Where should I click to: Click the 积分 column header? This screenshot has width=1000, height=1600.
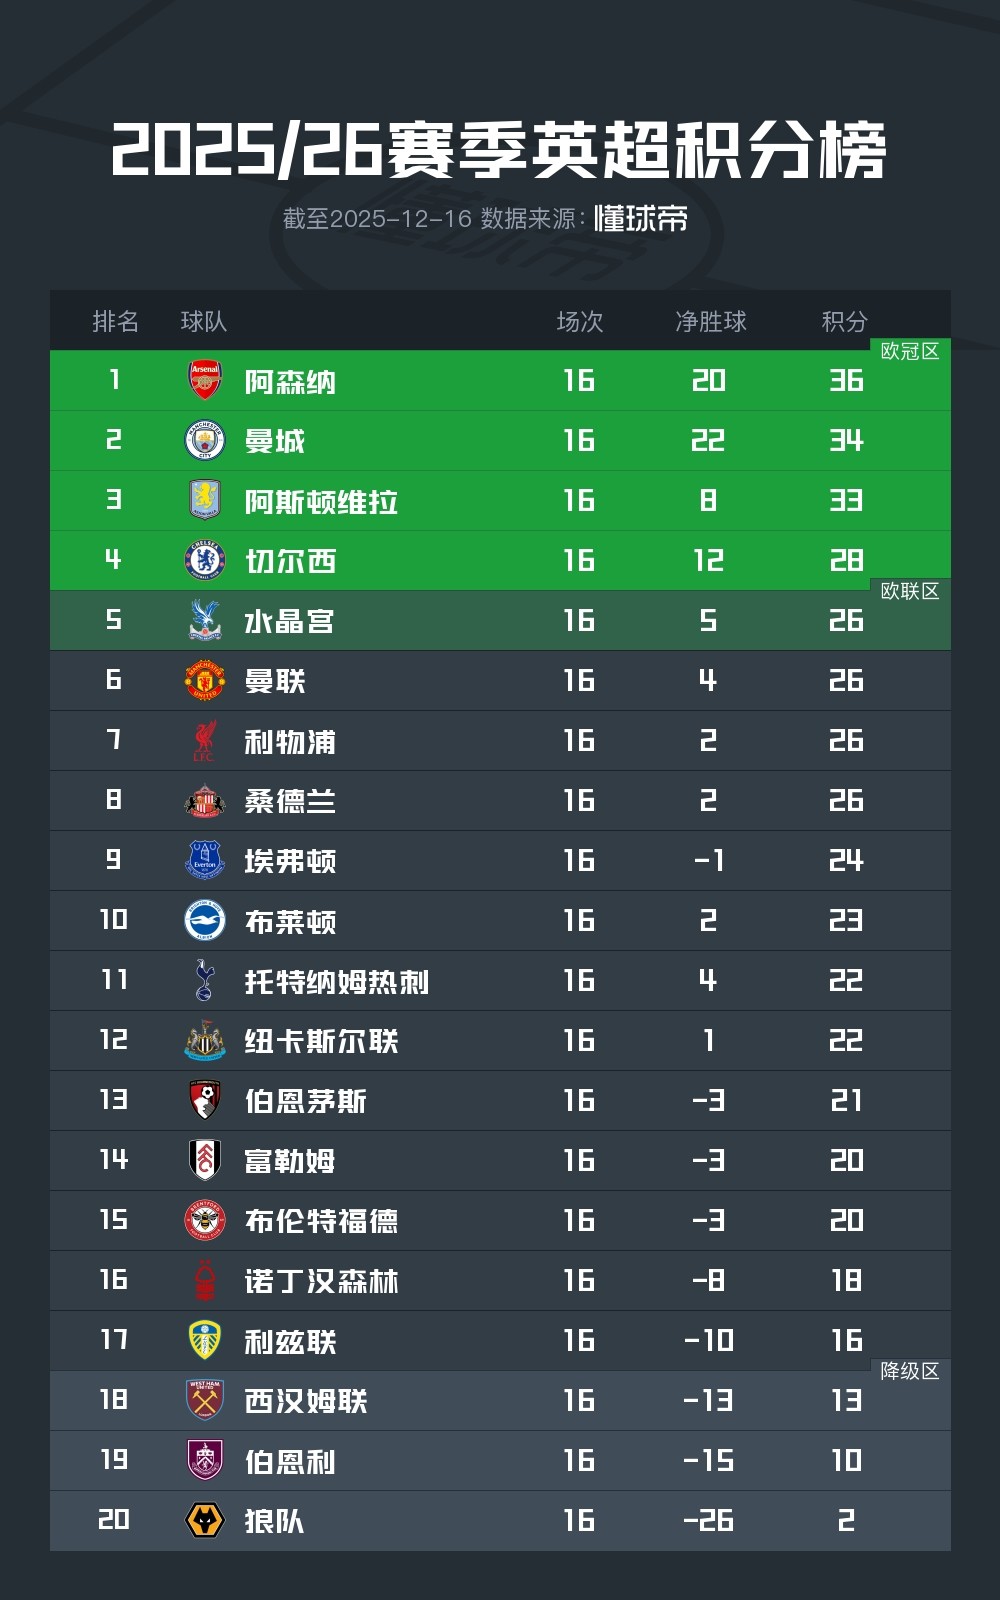click(x=844, y=321)
